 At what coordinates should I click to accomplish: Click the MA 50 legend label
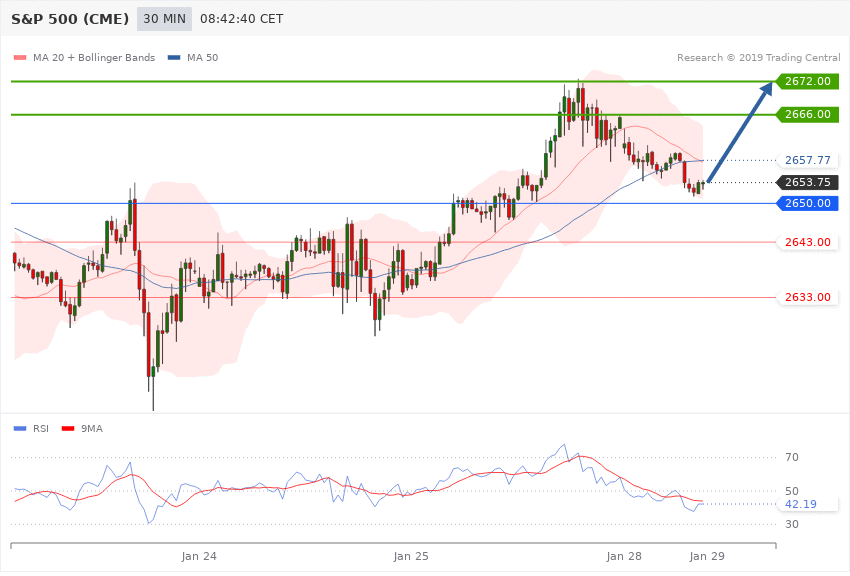pos(202,57)
